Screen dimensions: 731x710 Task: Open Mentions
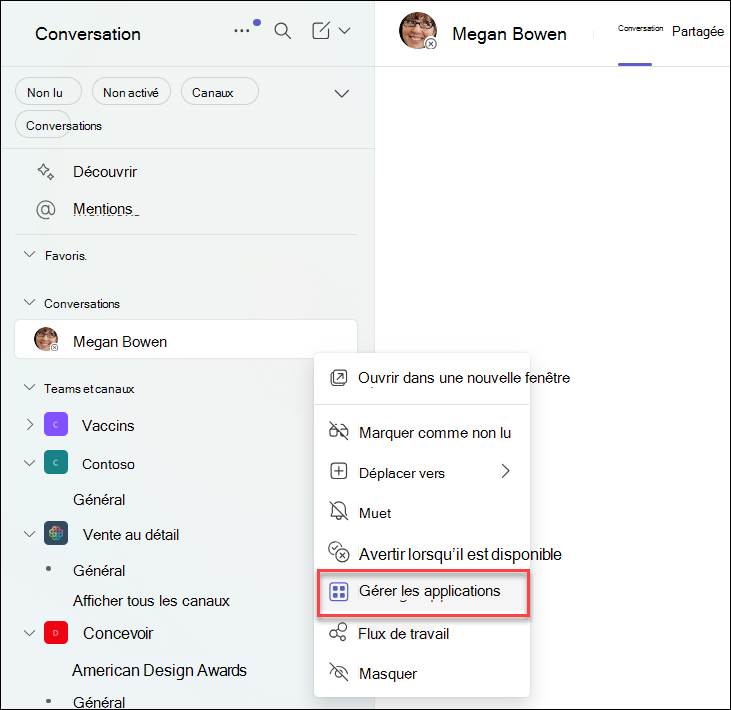click(103, 209)
